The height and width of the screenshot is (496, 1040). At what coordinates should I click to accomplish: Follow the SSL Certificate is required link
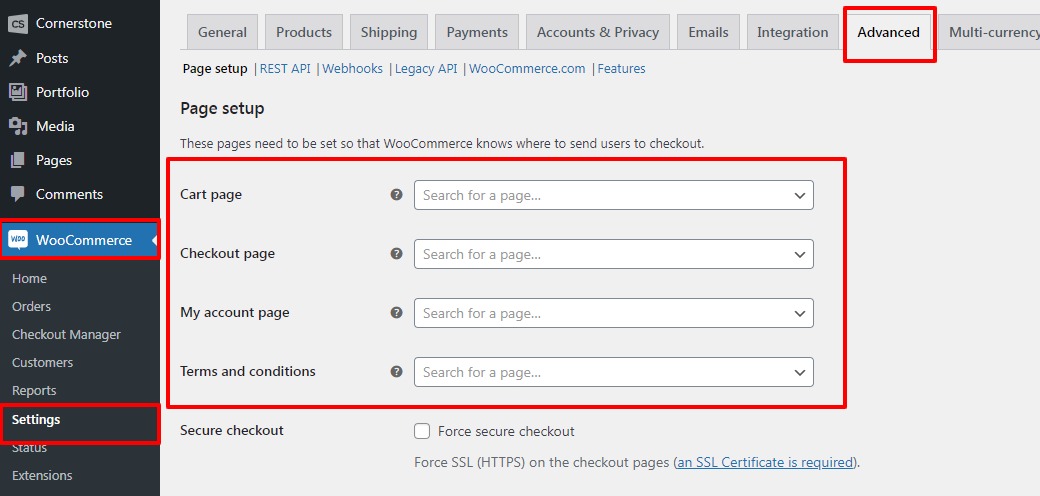point(765,462)
